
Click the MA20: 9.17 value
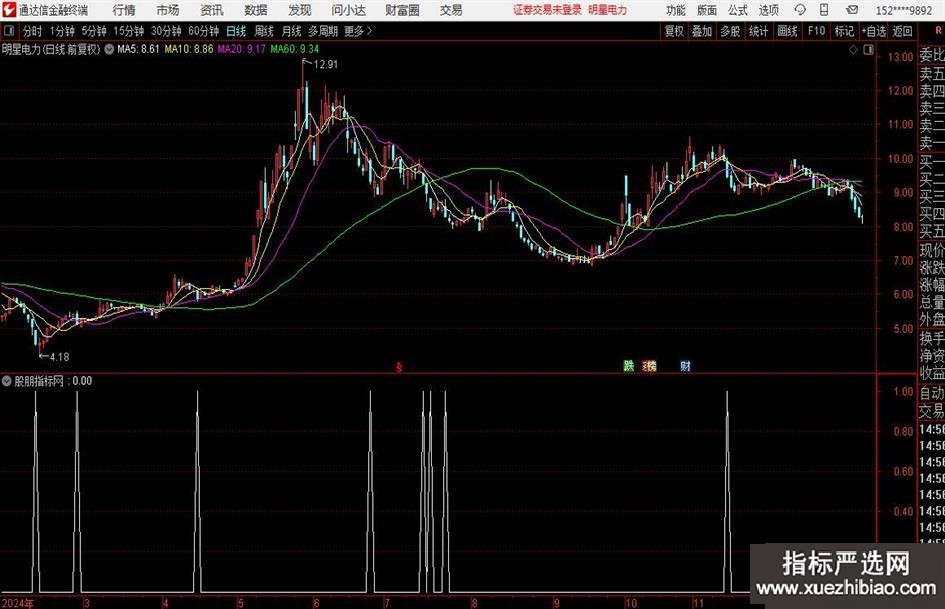(241, 49)
